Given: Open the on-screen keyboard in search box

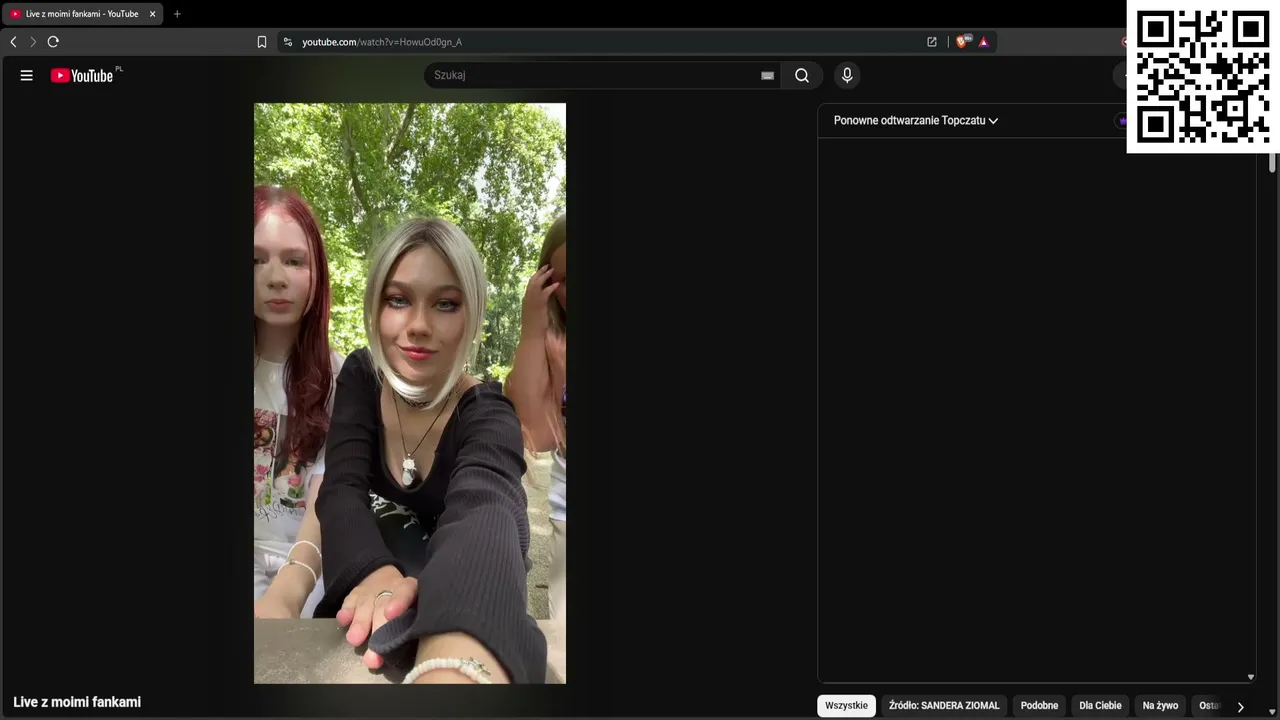Looking at the screenshot, I should (x=767, y=75).
